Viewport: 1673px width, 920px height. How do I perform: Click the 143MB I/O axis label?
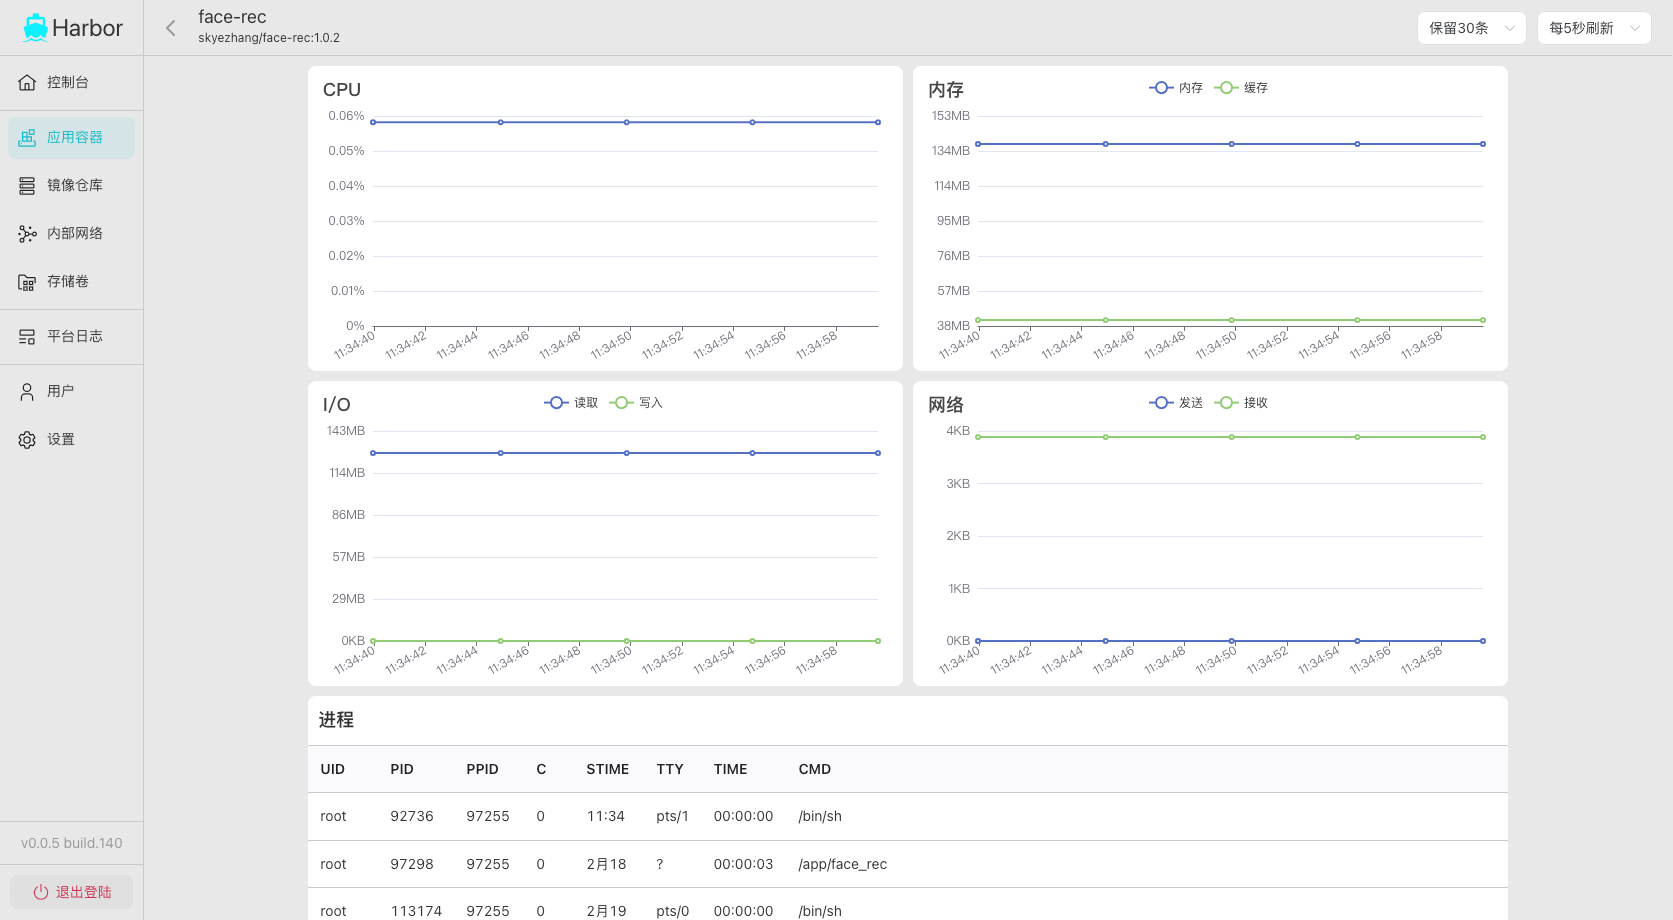346,431
